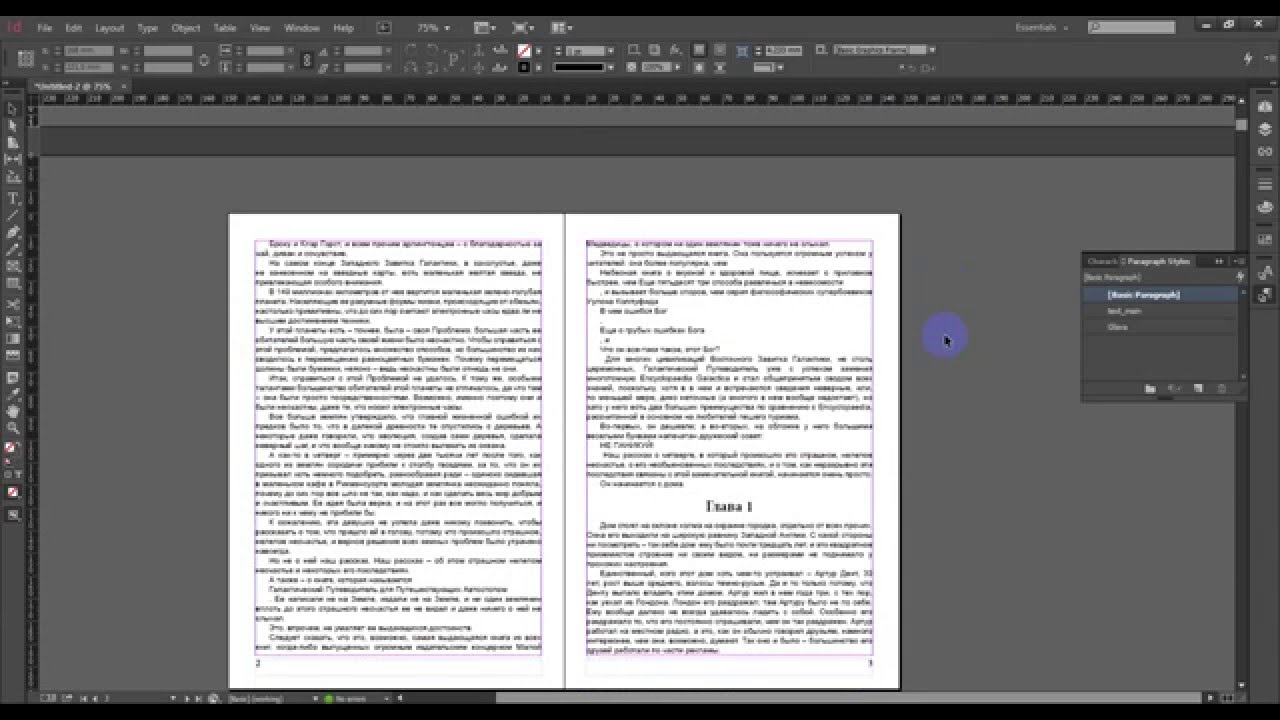The image size is (1280, 720).
Task: Select the Gradient Swatch tool
Action: click(x=13, y=338)
